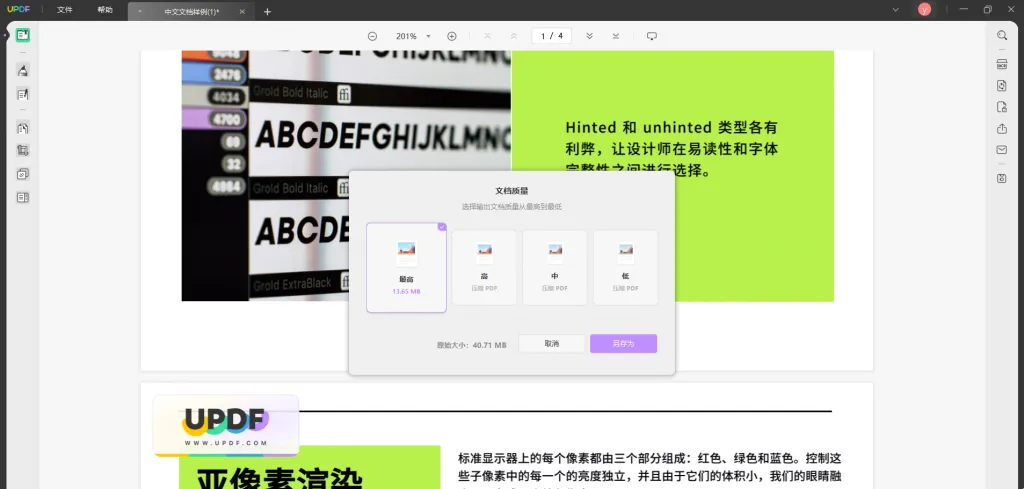Open the 帮助 menu
Viewport: 1024px width, 489px height.
105,10
